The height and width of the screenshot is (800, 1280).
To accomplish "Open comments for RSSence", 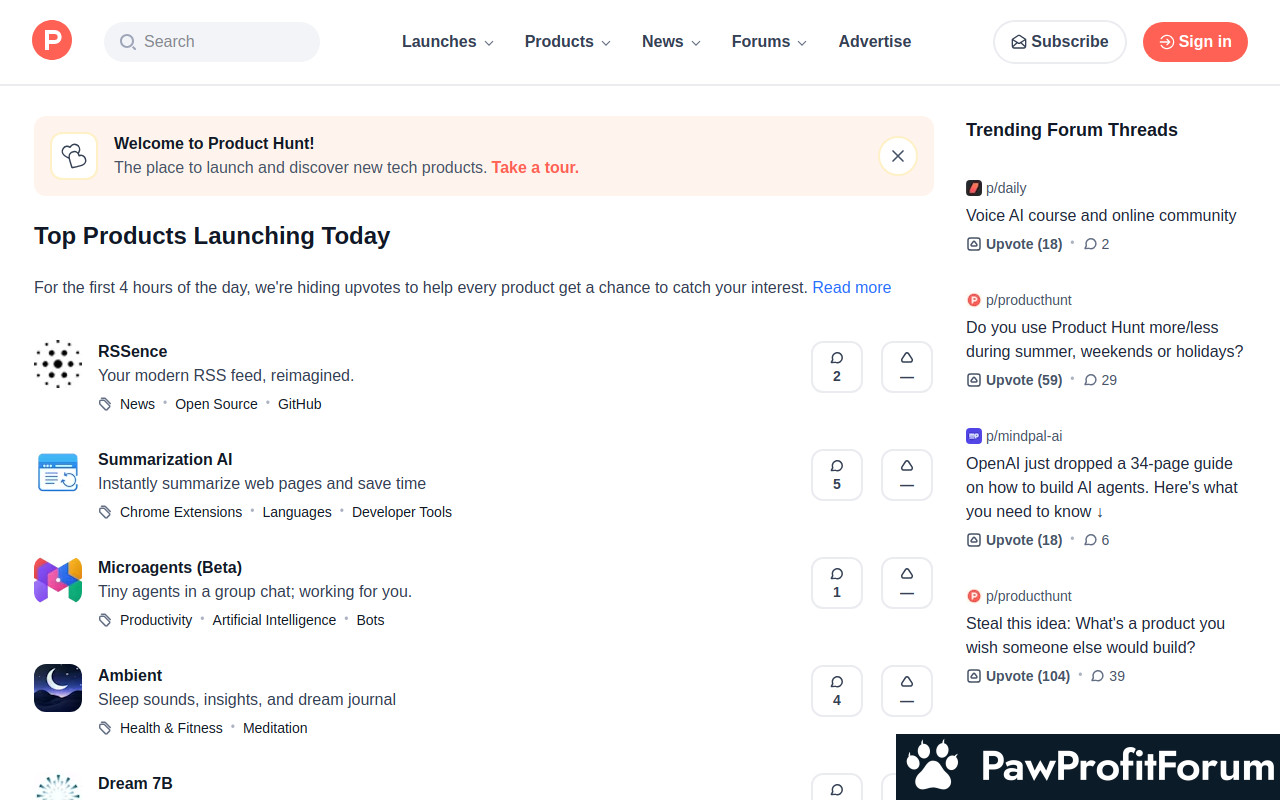I will click(836, 367).
